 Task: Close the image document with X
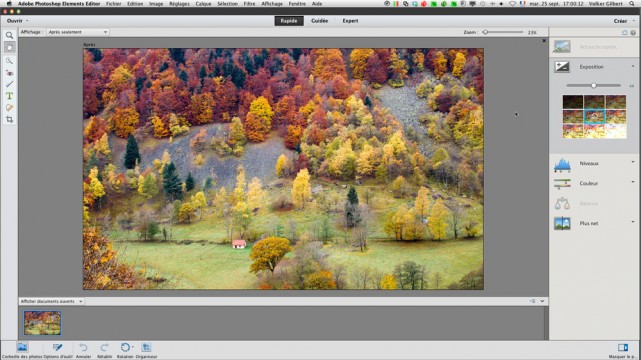click(x=544, y=41)
